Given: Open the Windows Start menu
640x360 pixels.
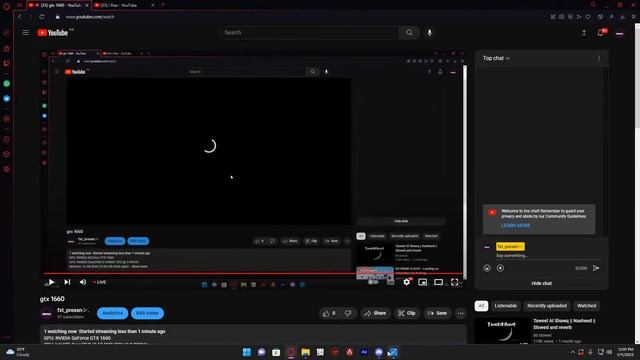Looking at the screenshot, I should coord(247,352).
